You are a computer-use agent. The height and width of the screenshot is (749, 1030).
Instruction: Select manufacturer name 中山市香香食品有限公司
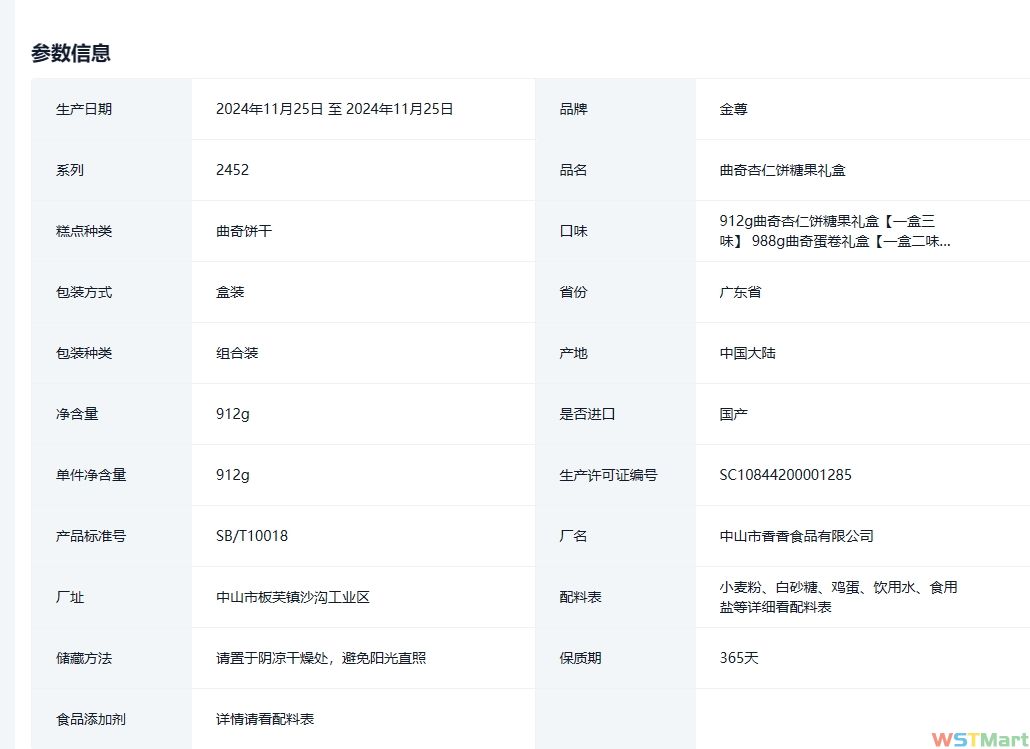pos(796,536)
